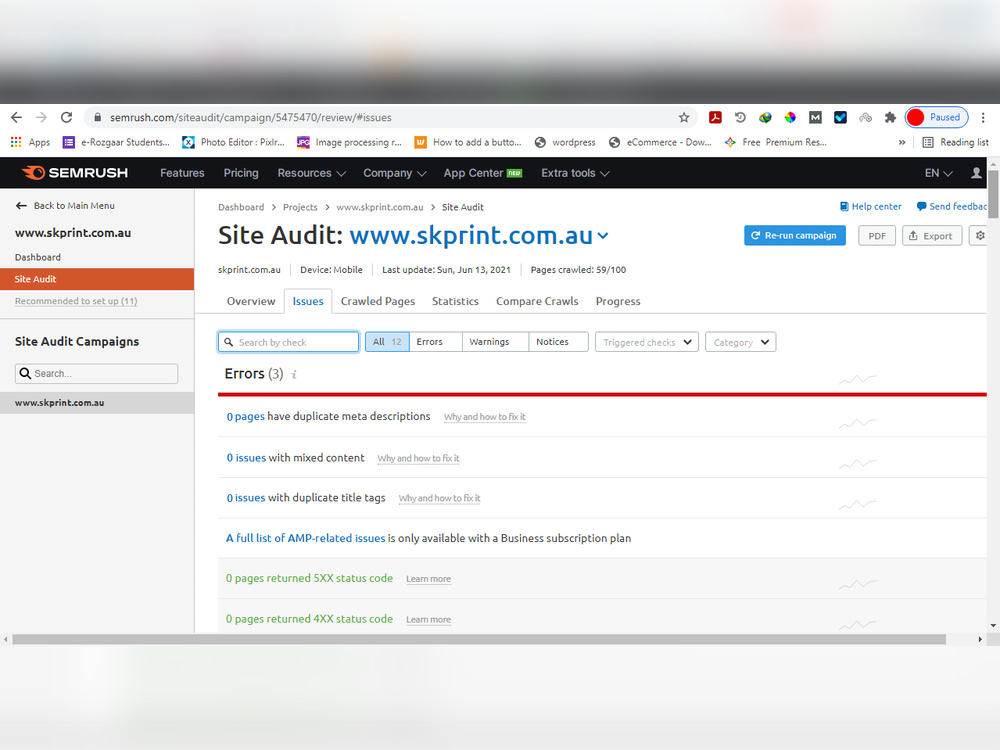
Task: Click the Site Audit Campaigns search field
Action: tap(96, 374)
